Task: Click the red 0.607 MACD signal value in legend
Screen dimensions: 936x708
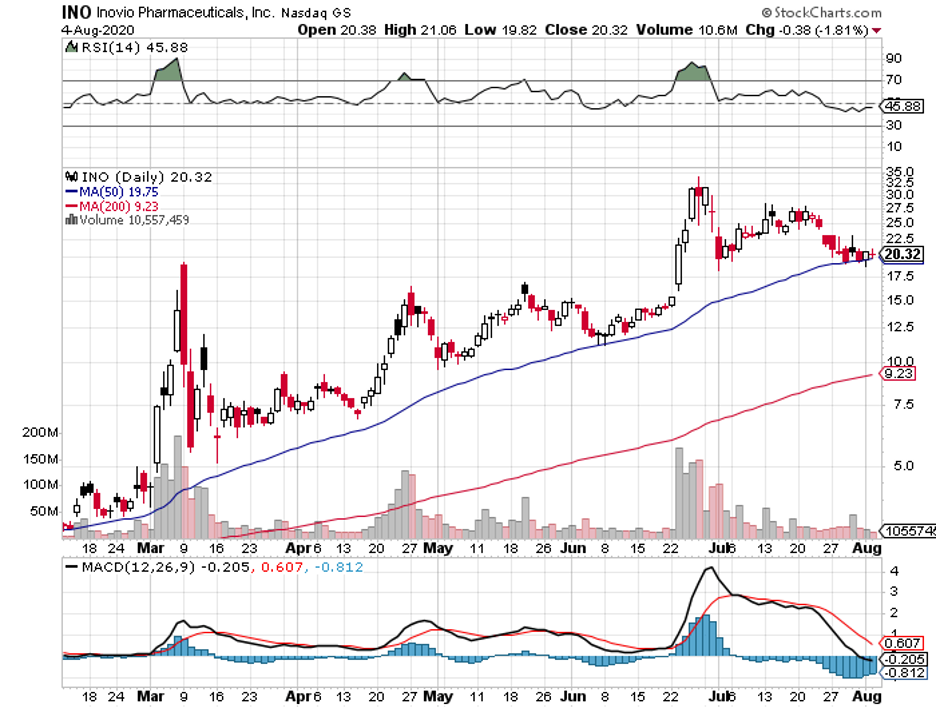Action: click(282, 567)
